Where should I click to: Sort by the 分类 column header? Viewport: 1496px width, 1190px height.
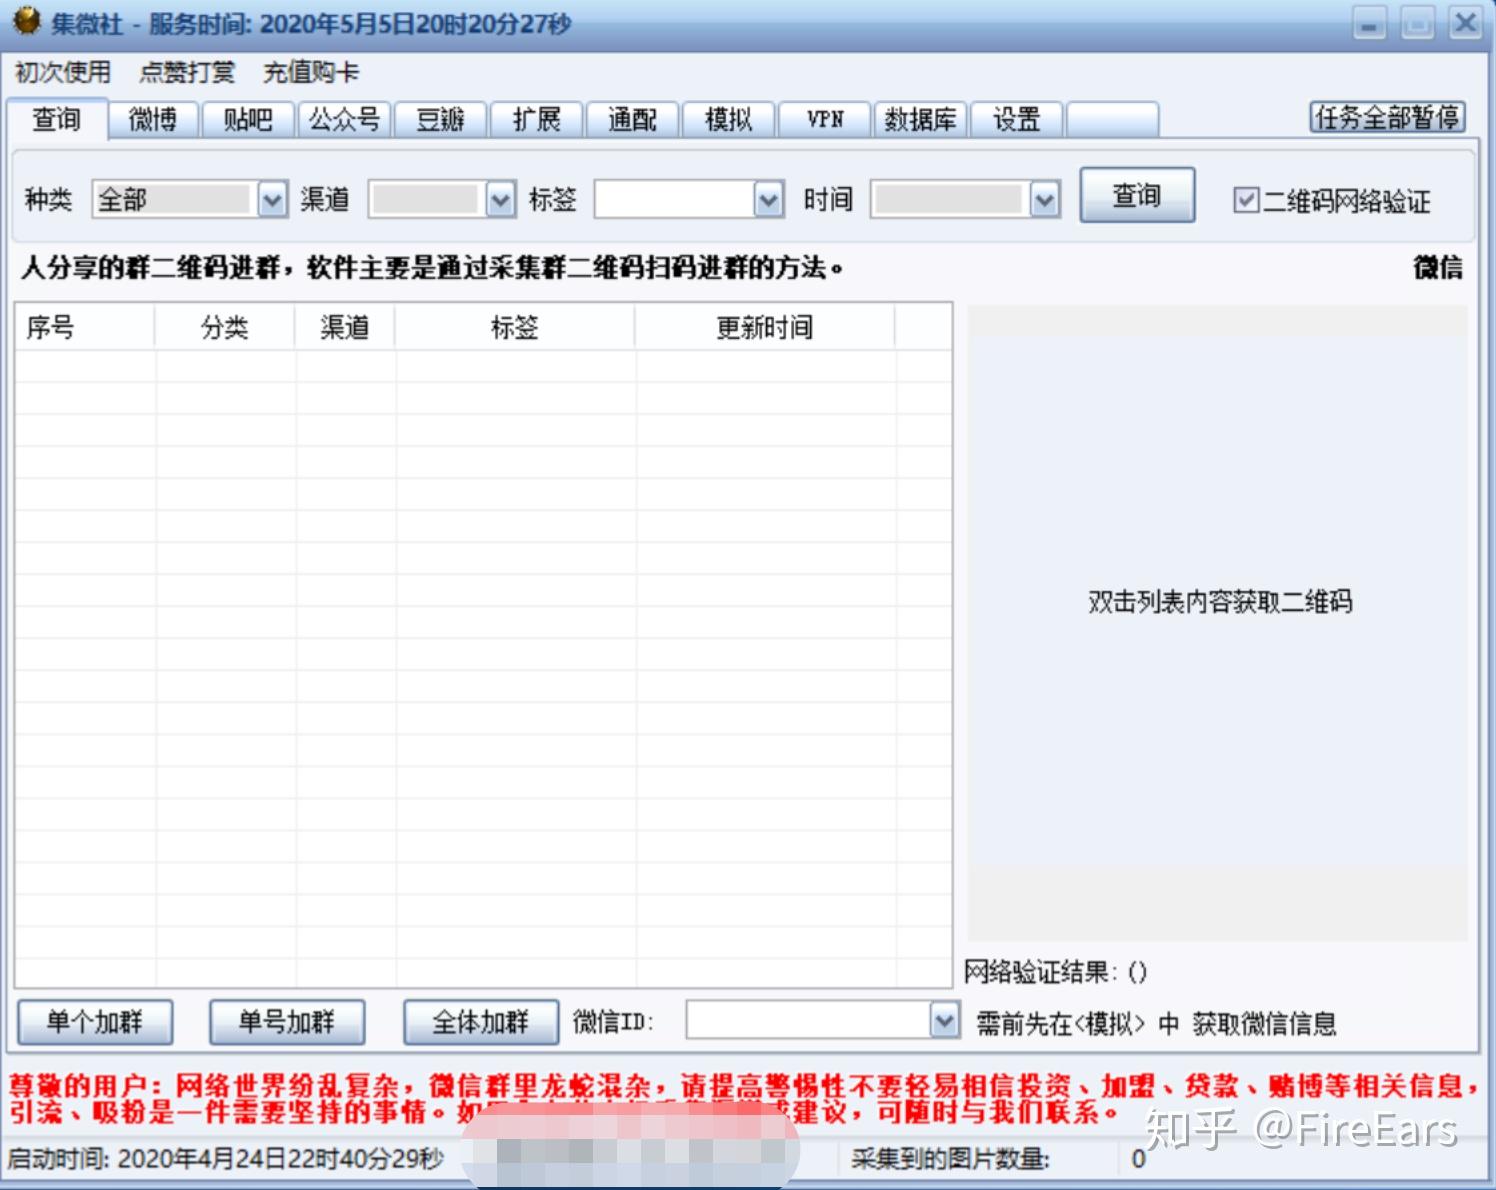(225, 327)
